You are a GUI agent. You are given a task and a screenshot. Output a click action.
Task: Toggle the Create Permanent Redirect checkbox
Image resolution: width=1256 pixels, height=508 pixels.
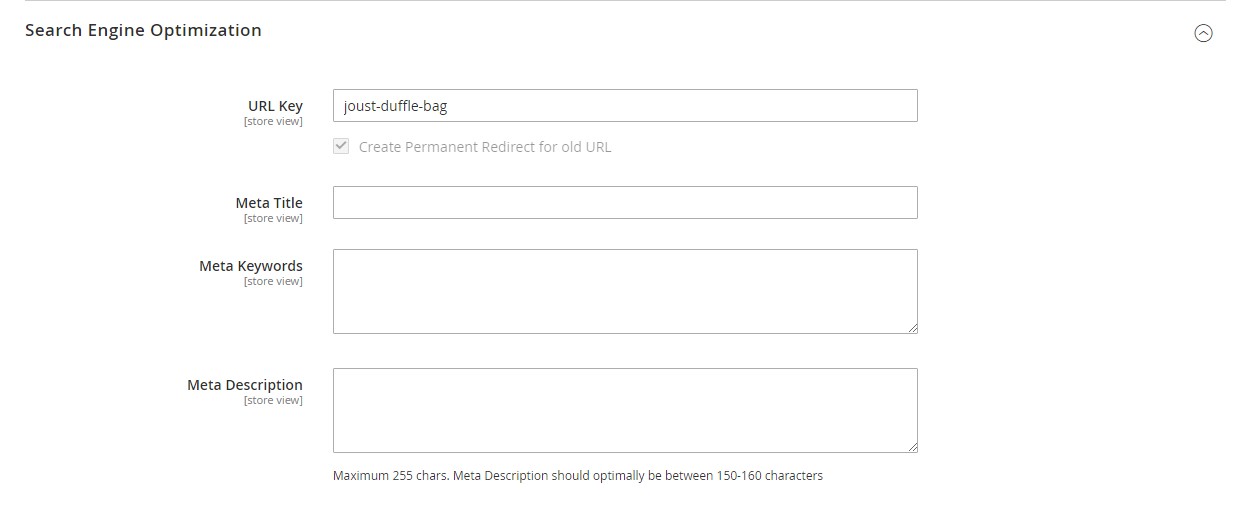[341, 146]
